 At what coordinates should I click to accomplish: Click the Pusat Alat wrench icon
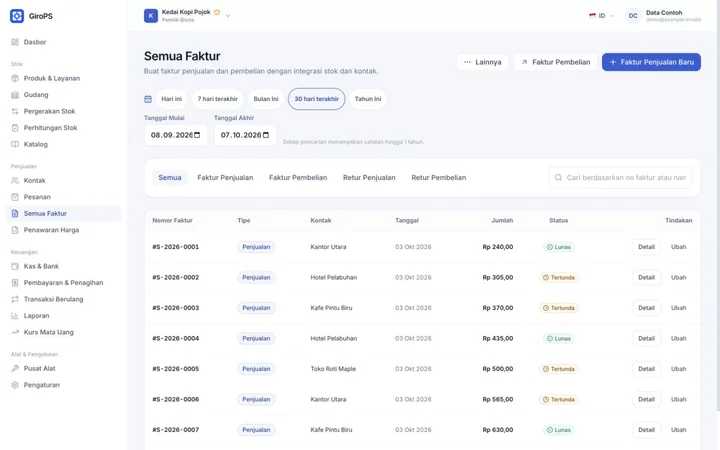pyautogui.click(x=15, y=369)
